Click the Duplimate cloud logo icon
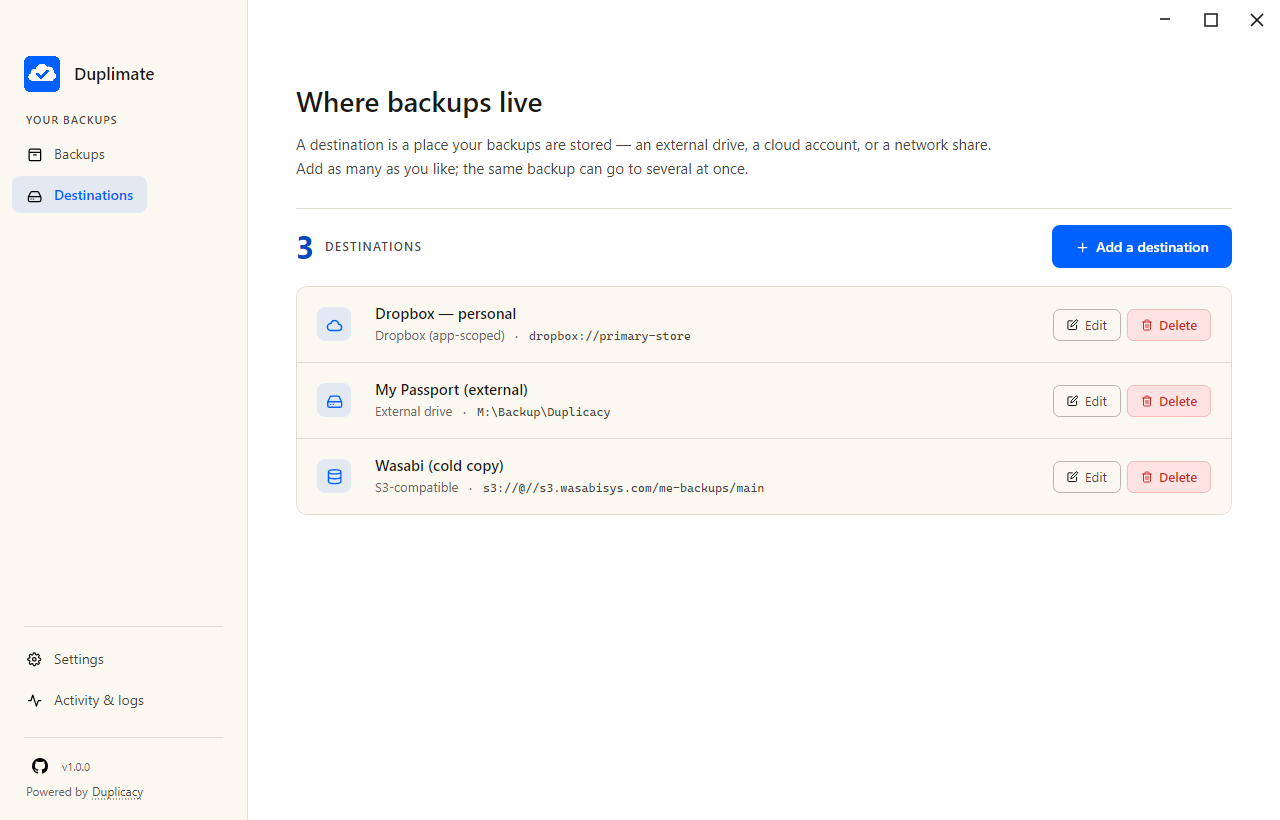The height and width of the screenshot is (820, 1280). pyautogui.click(x=42, y=74)
